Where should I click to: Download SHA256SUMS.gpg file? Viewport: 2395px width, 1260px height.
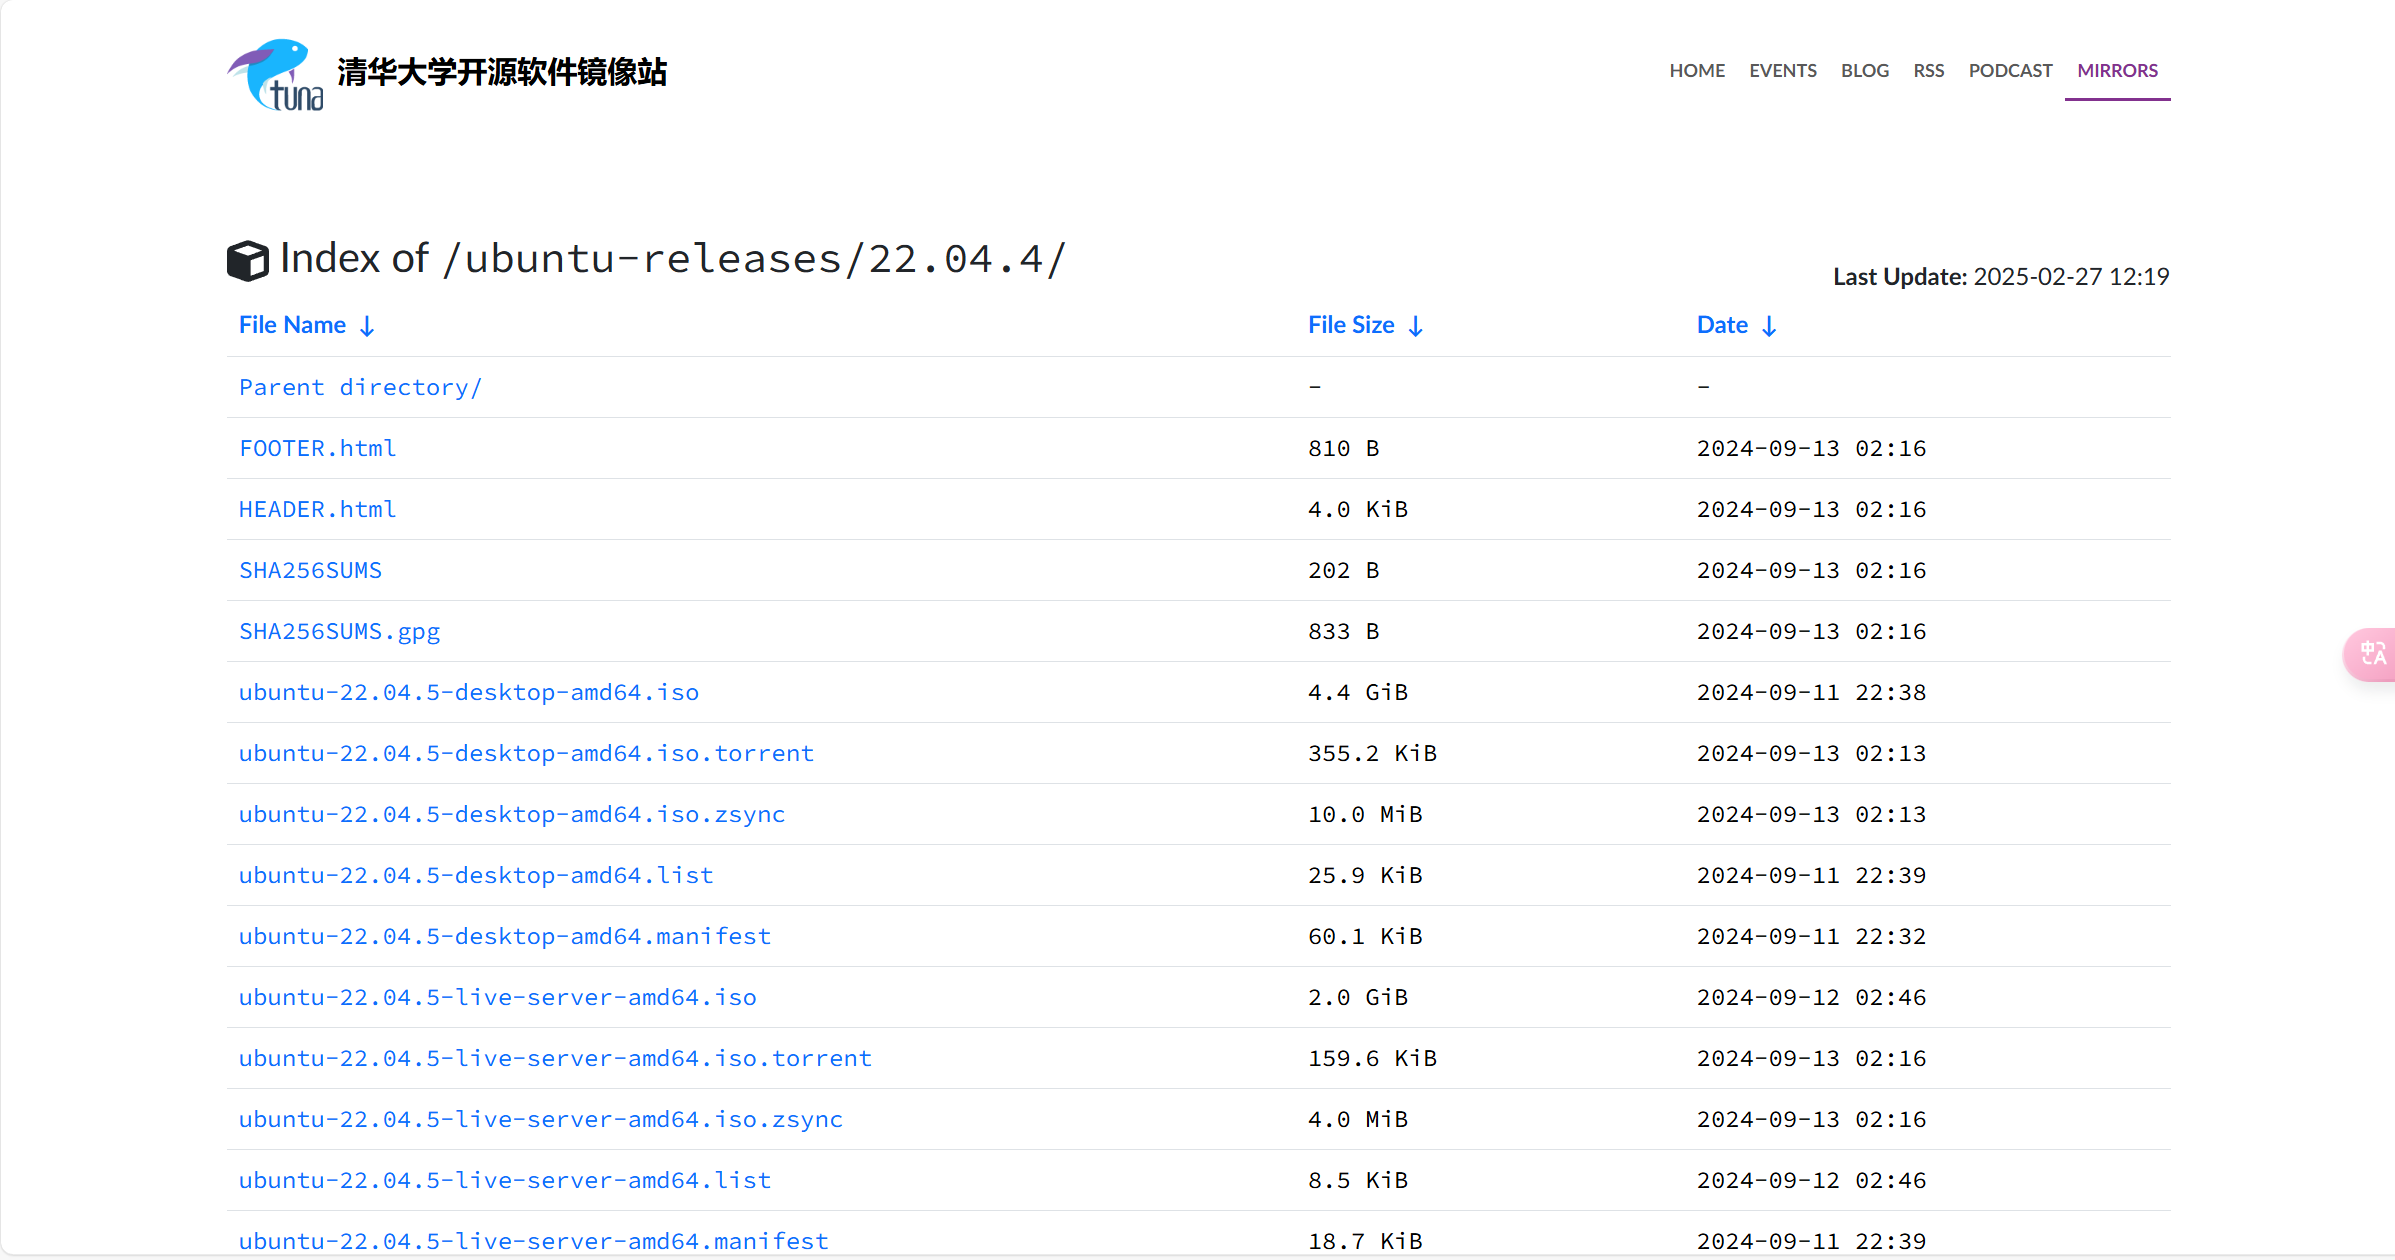pos(339,632)
